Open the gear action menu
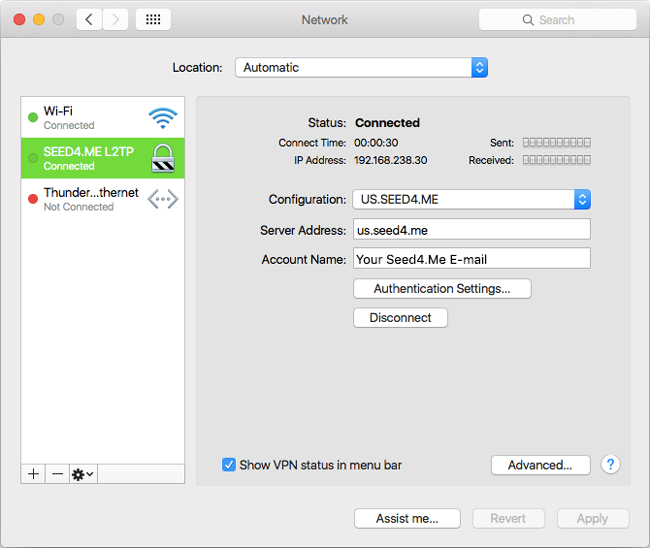The height and width of the screenshot is (548, 650). pos(82,474)
